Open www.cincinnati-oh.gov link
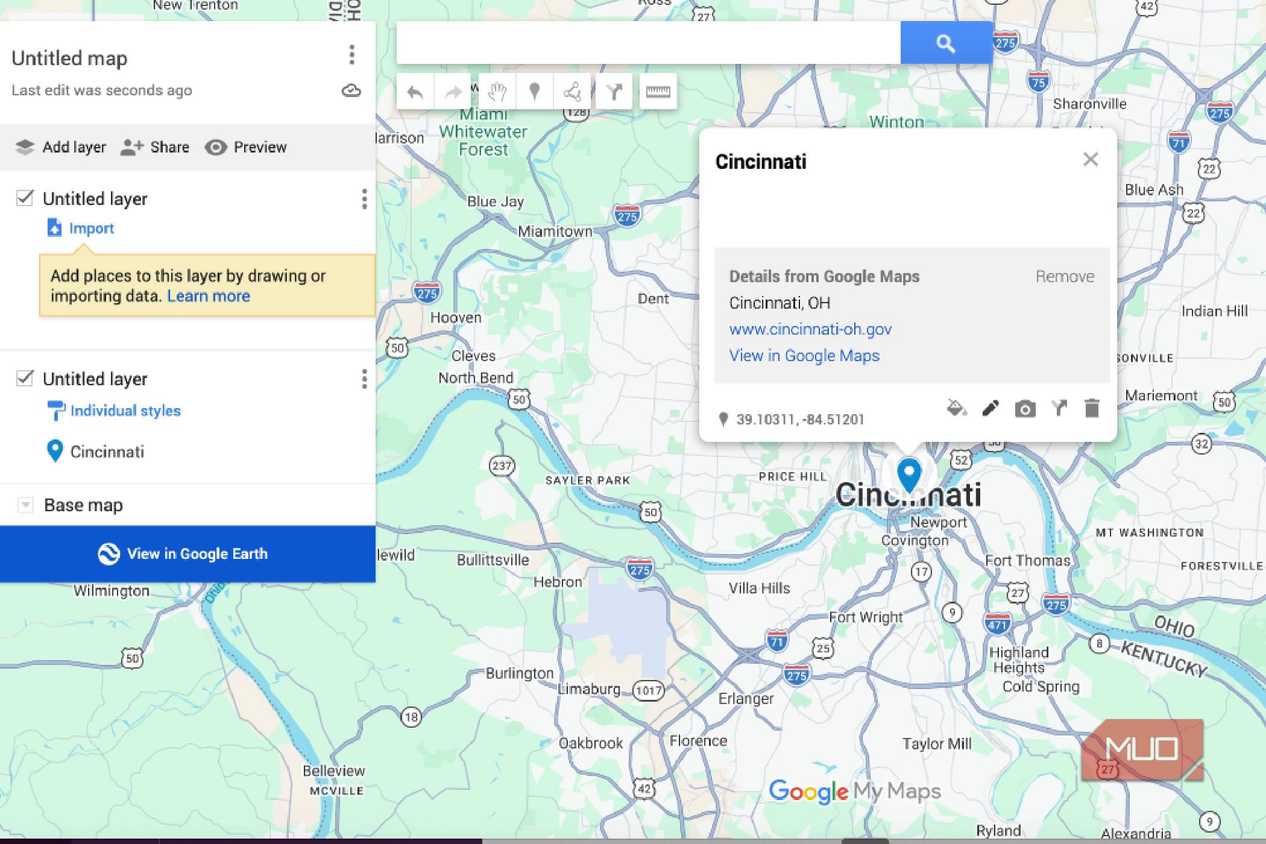The width and height of the screenshot is (1266, 844). pos(810,329)
